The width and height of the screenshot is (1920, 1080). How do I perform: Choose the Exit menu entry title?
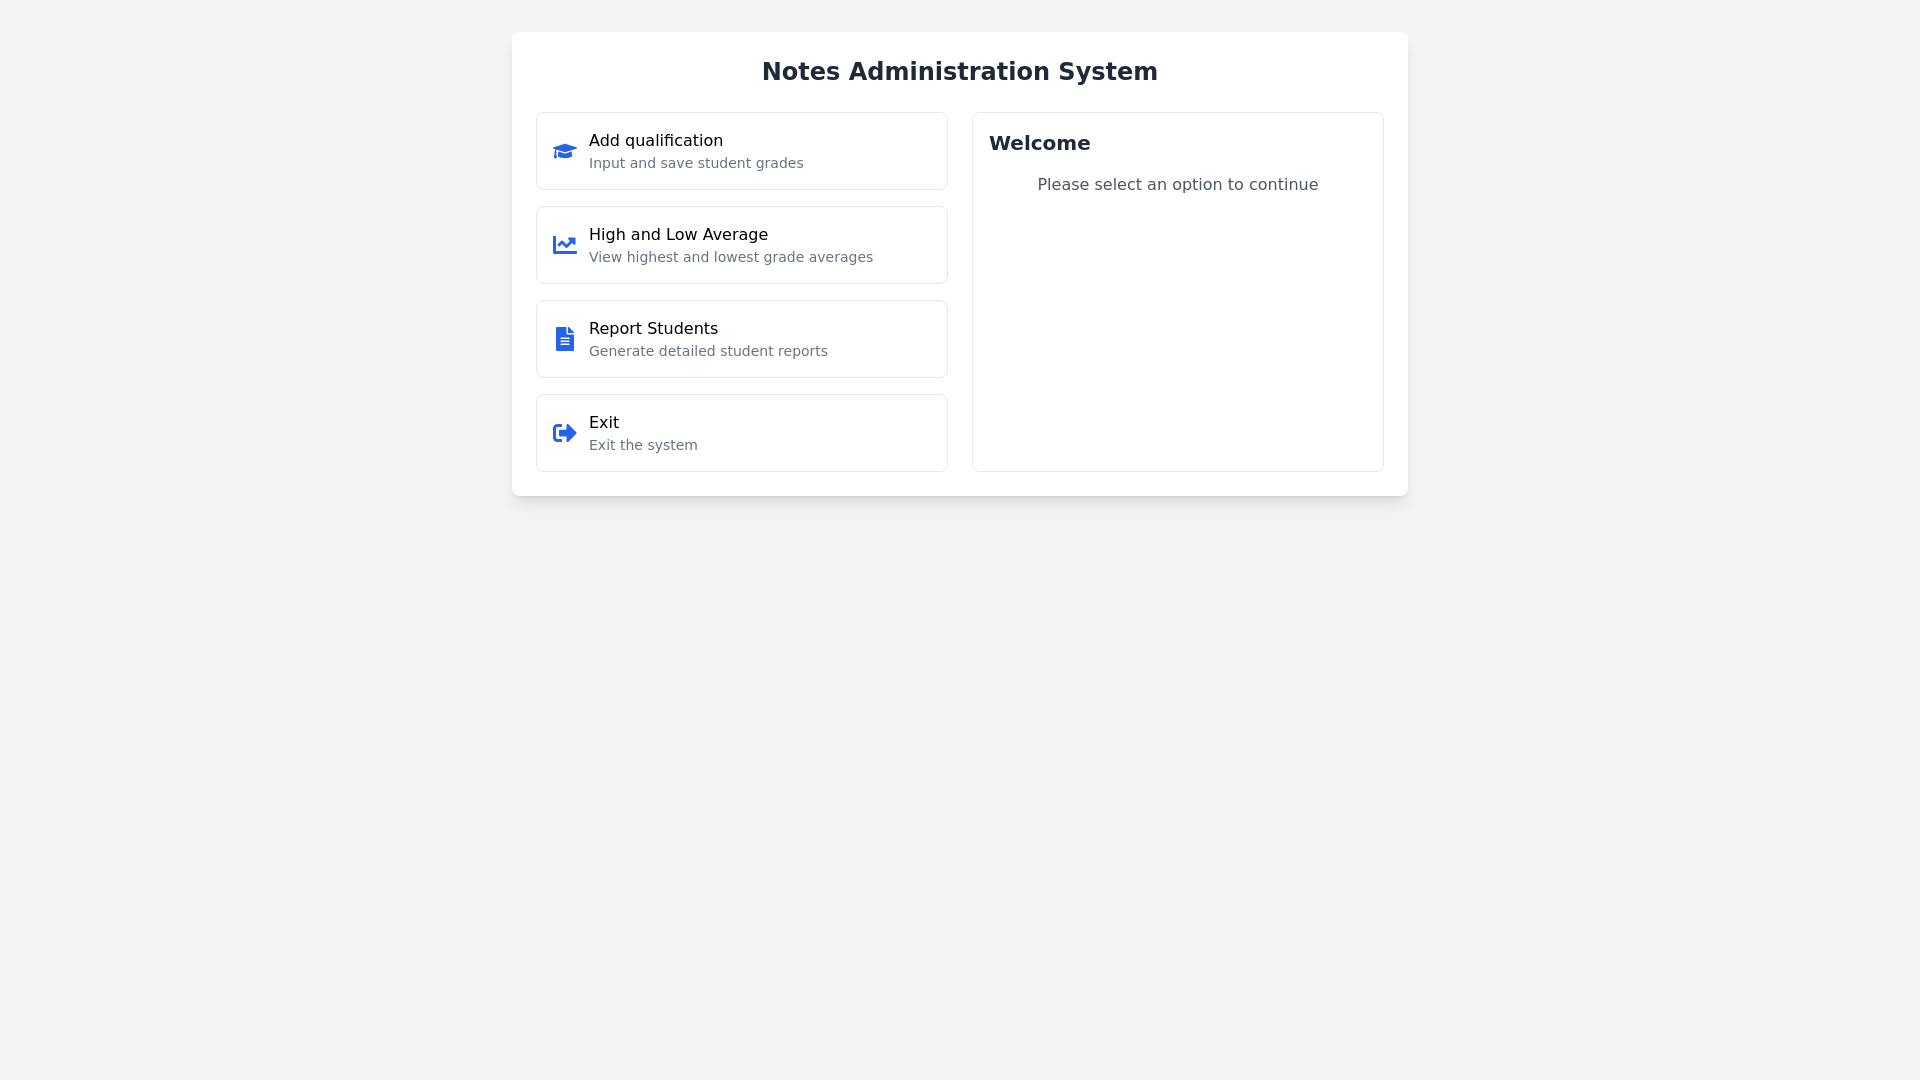point(603,423)
